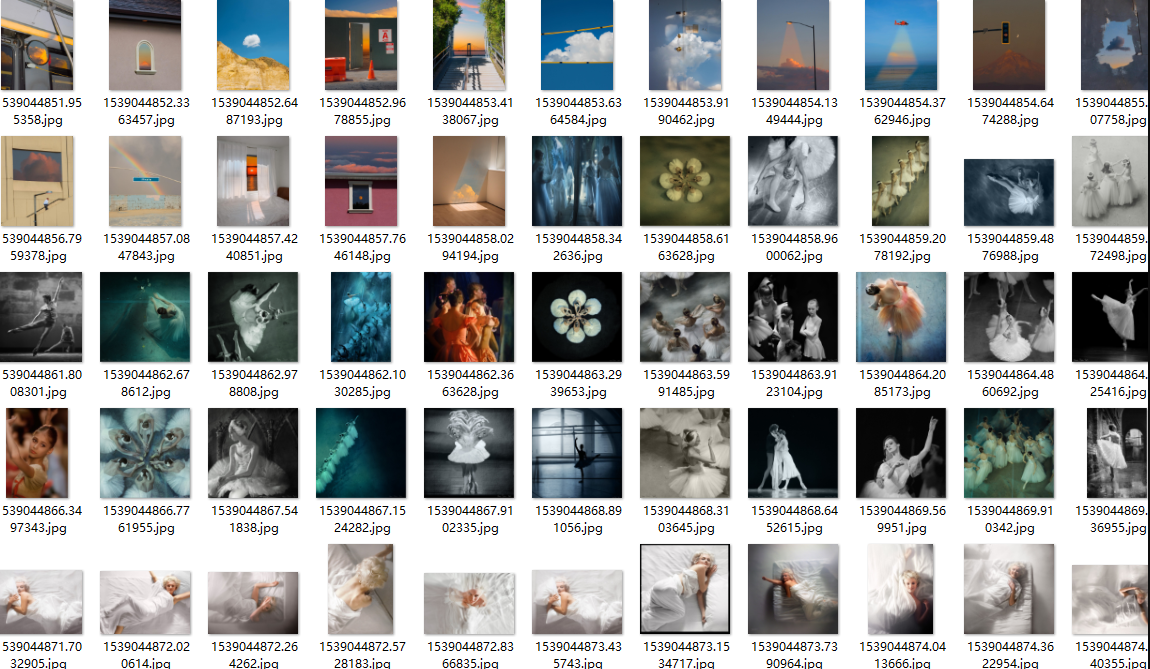The image size is (1150, 669).
Task: Select the green flower-shaped ballet circle thumbnail 1539044858.6163628.jpg
Action: [685, 181]
